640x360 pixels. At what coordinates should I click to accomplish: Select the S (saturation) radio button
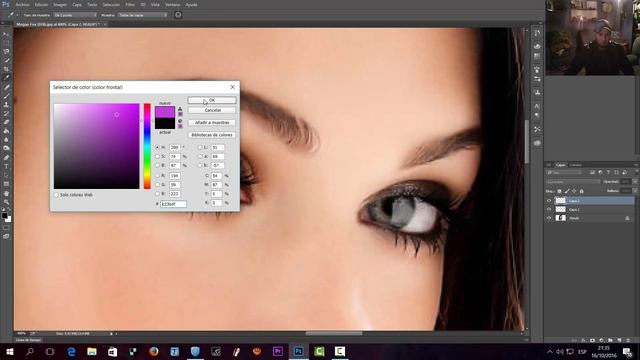[x=158, y=156]
